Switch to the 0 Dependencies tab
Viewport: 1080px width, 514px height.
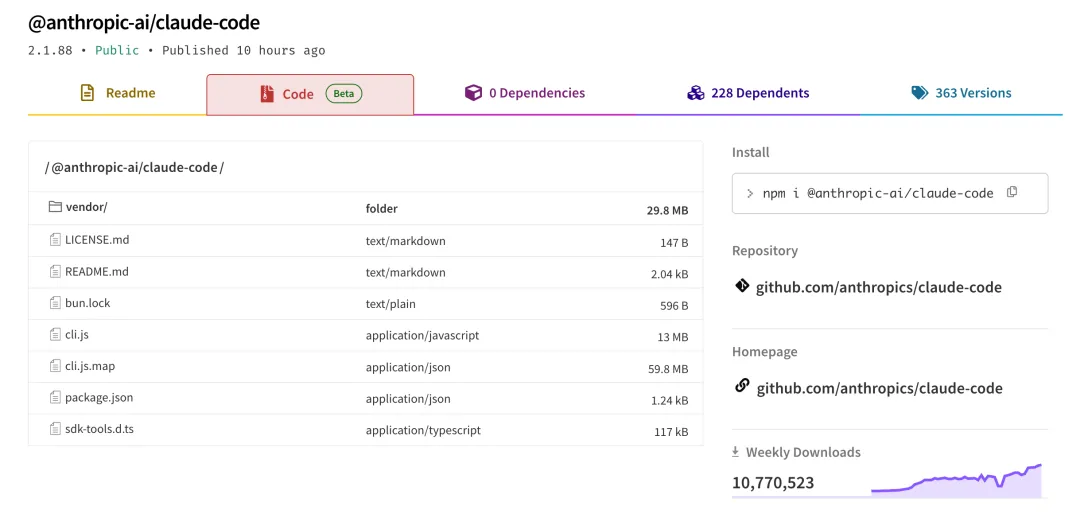(525, 93)
